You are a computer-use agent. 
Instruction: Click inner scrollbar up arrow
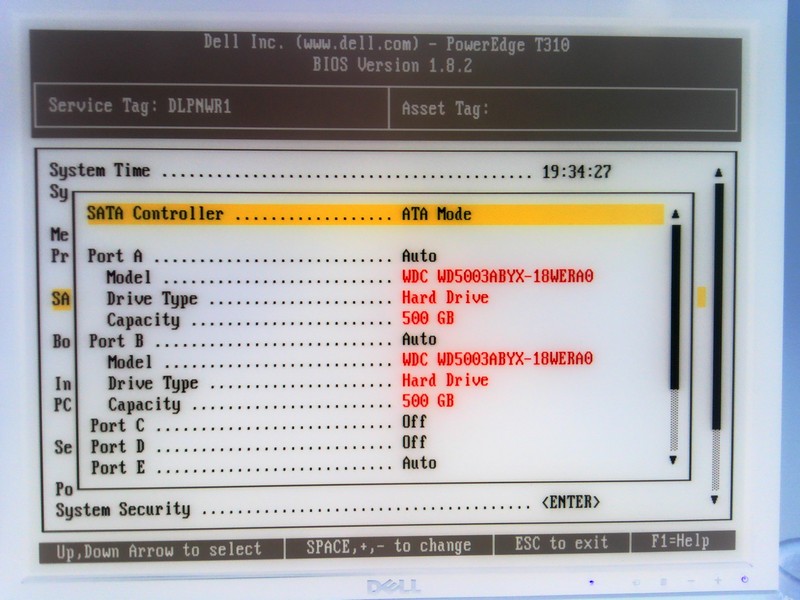pos(675,214)
